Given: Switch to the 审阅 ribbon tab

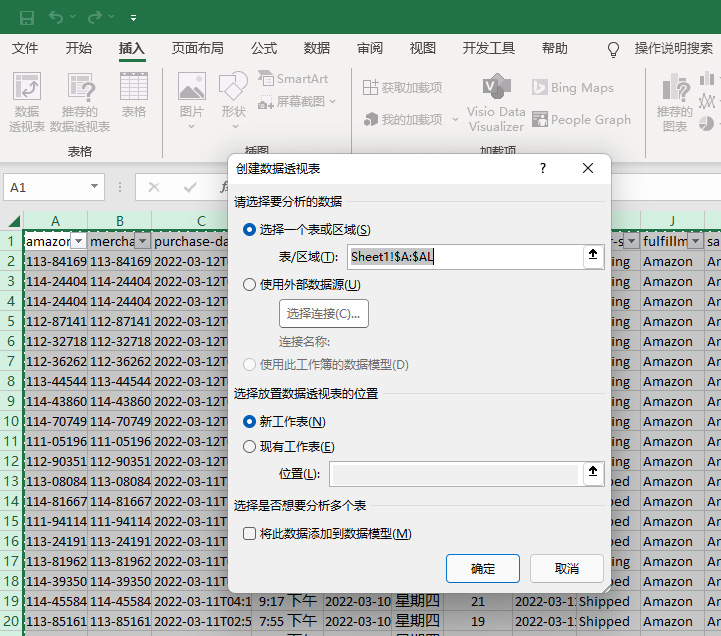Looking at the screenshot, I should point(370,48).
